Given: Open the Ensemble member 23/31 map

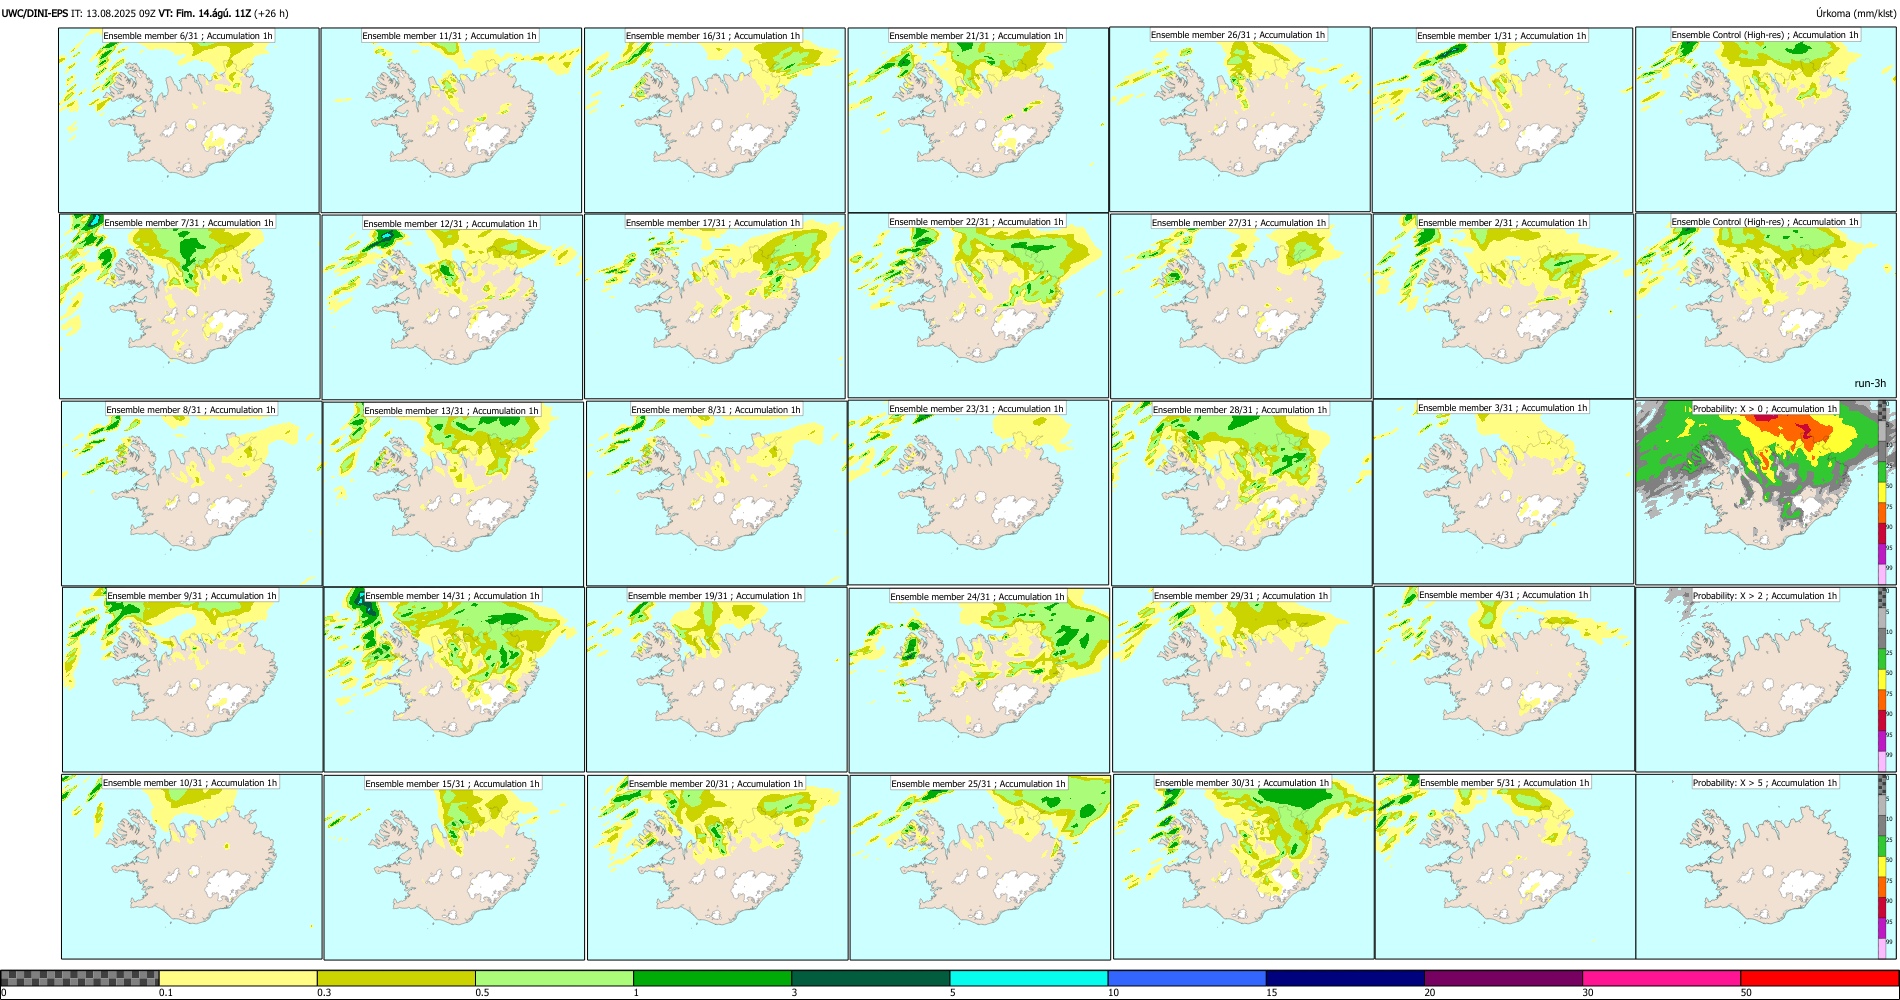Looking at the screenshot, I should [x=978, y=492].
